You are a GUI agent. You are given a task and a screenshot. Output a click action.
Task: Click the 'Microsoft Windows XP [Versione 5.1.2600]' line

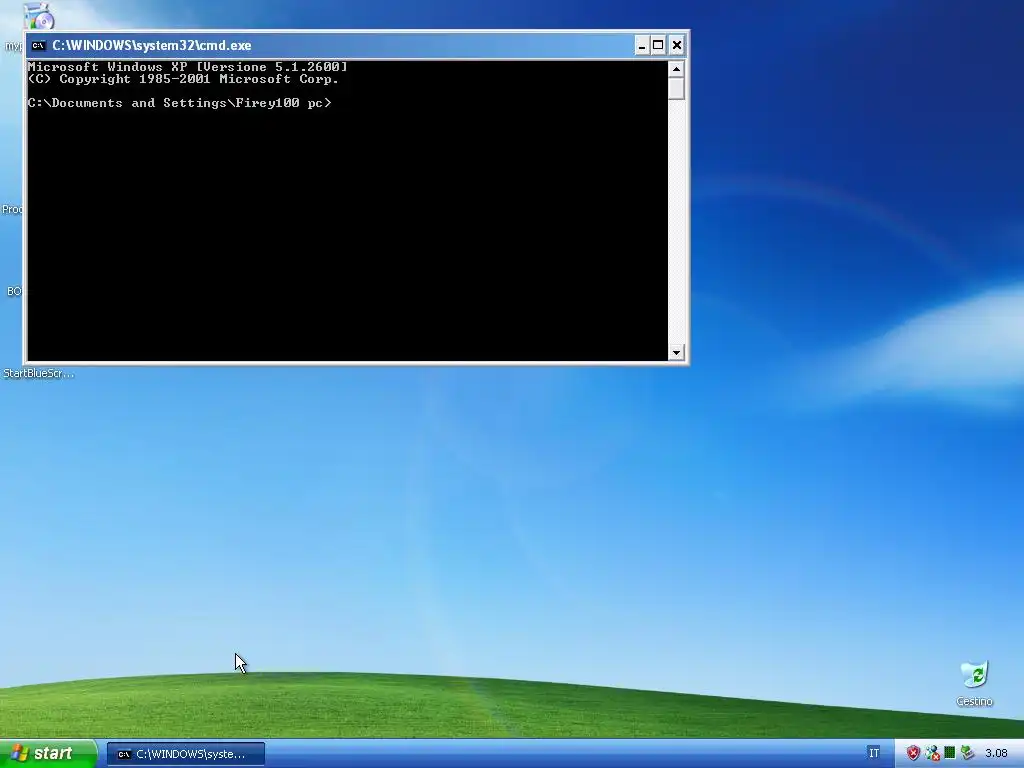tap(187, 67)
